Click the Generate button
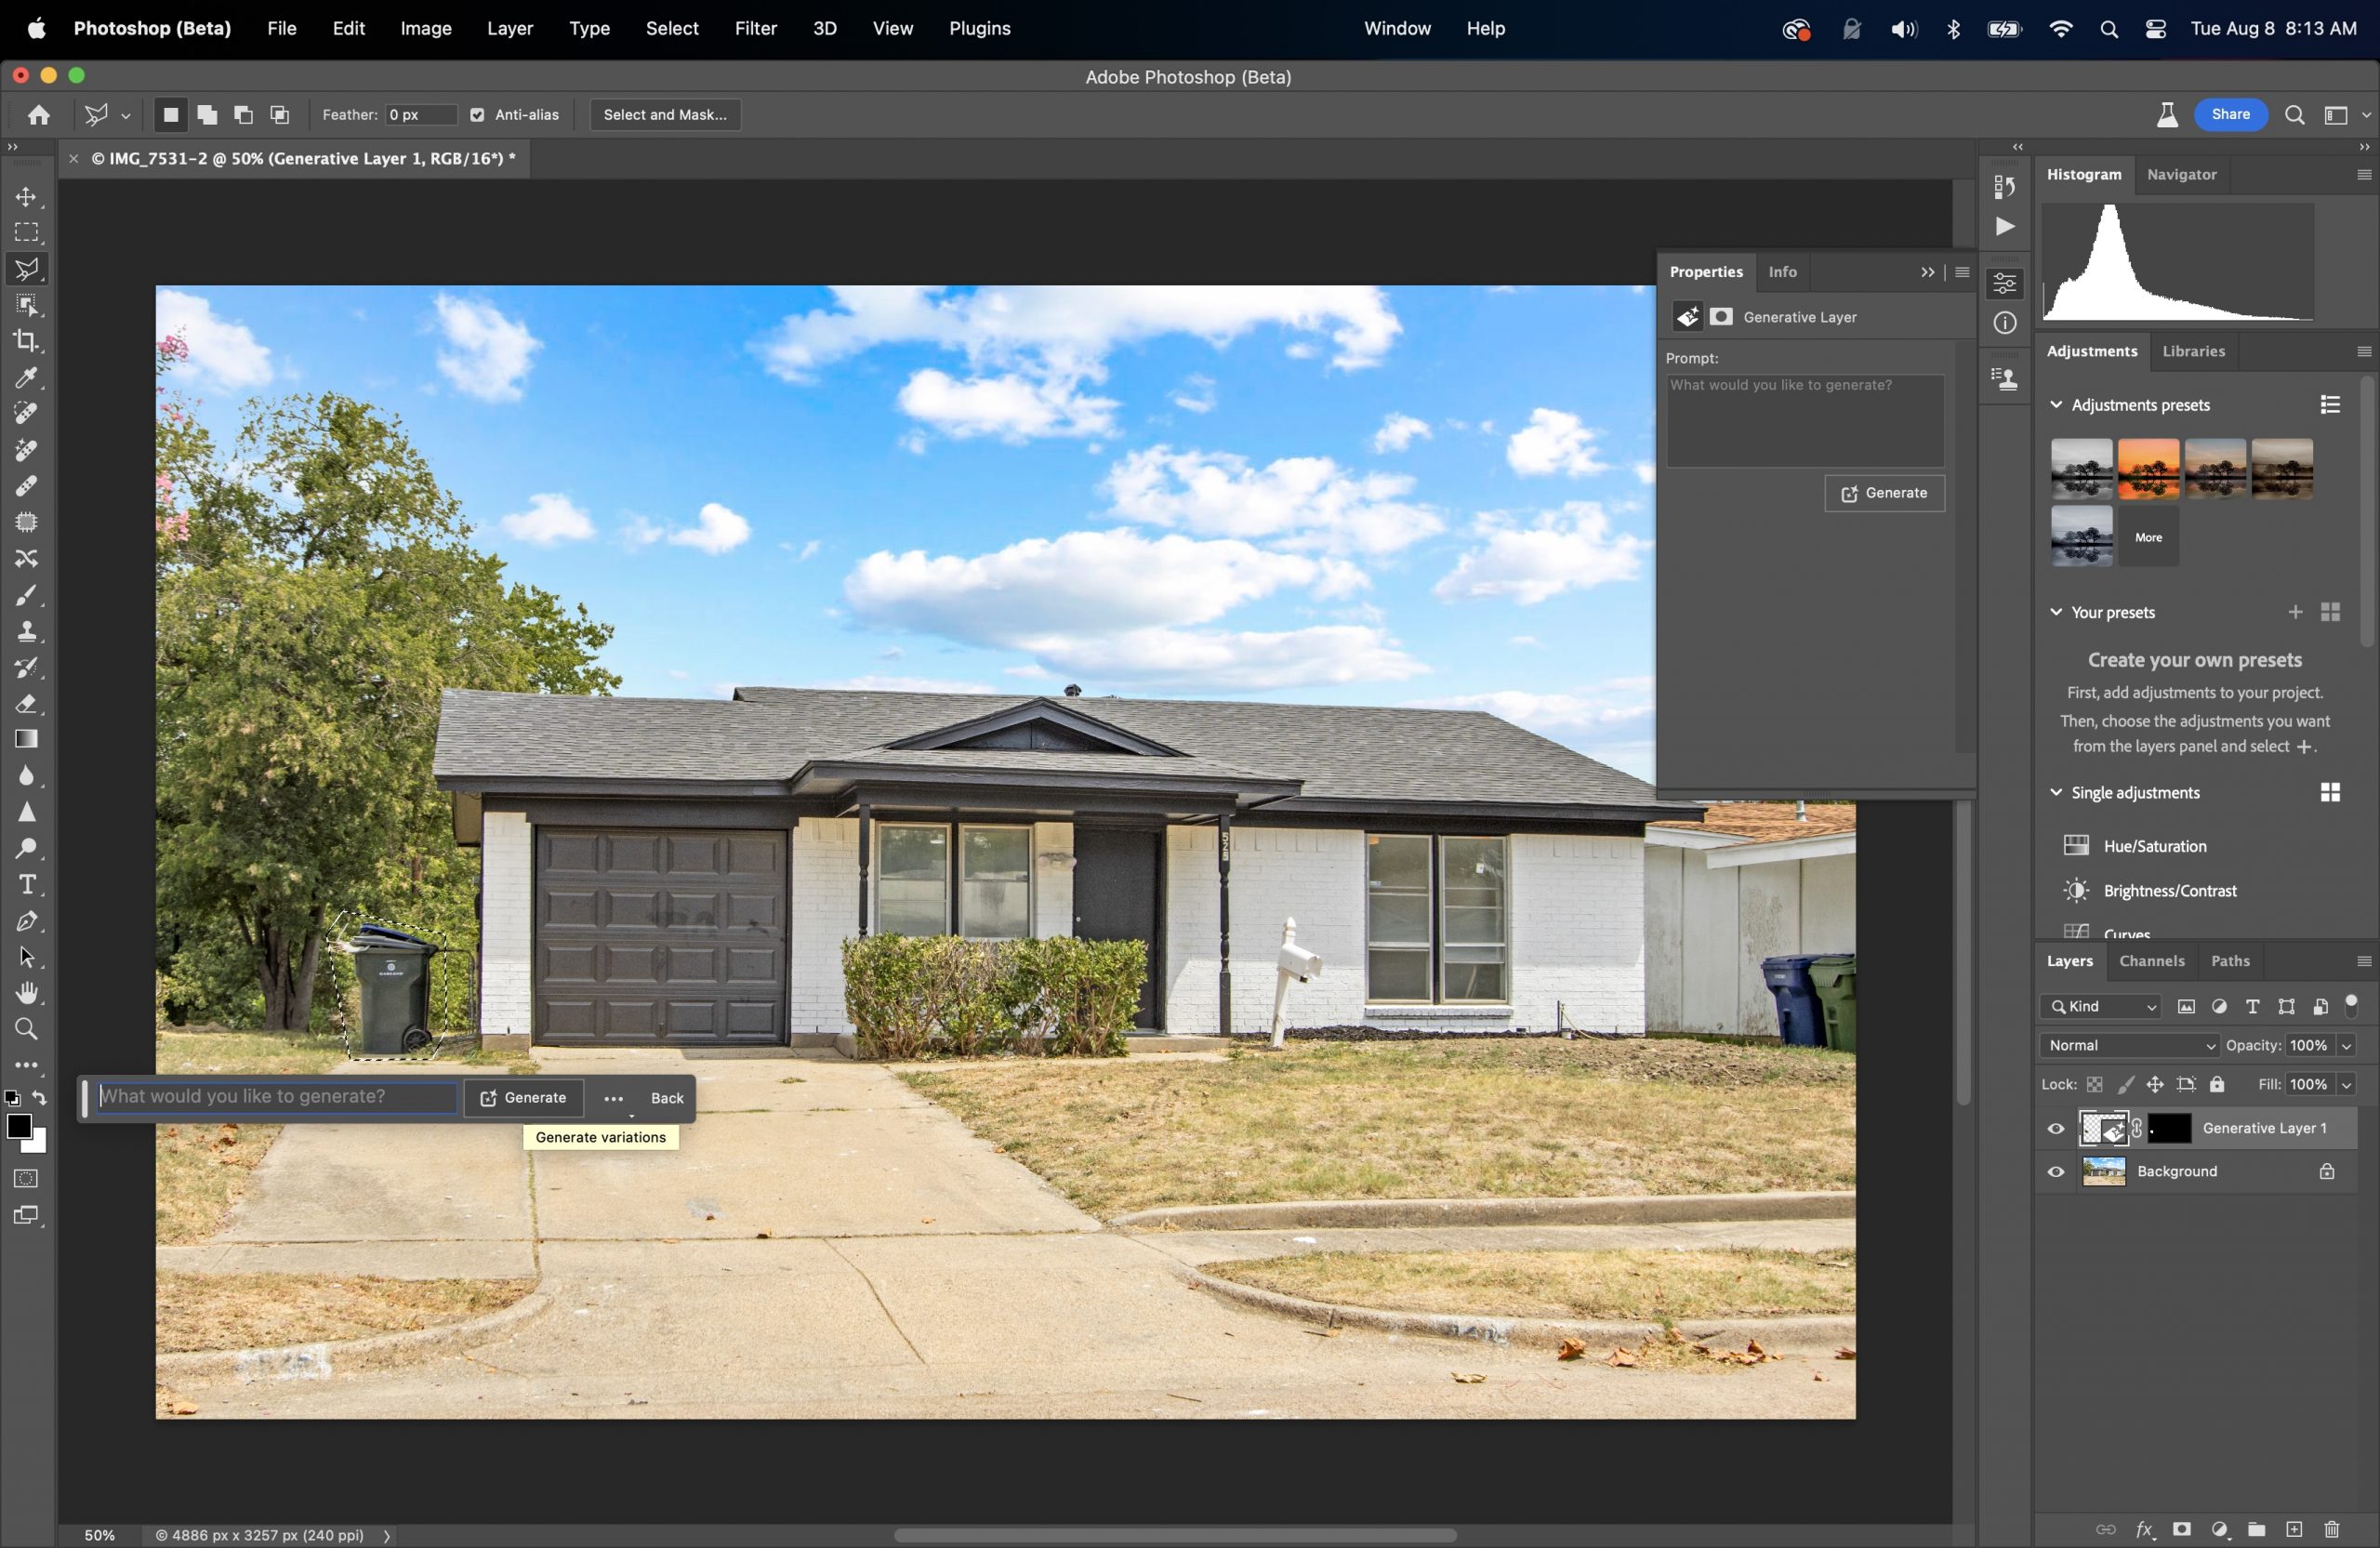The width and height of the screenshot is (2380, 1548). tap(1884, 493)
